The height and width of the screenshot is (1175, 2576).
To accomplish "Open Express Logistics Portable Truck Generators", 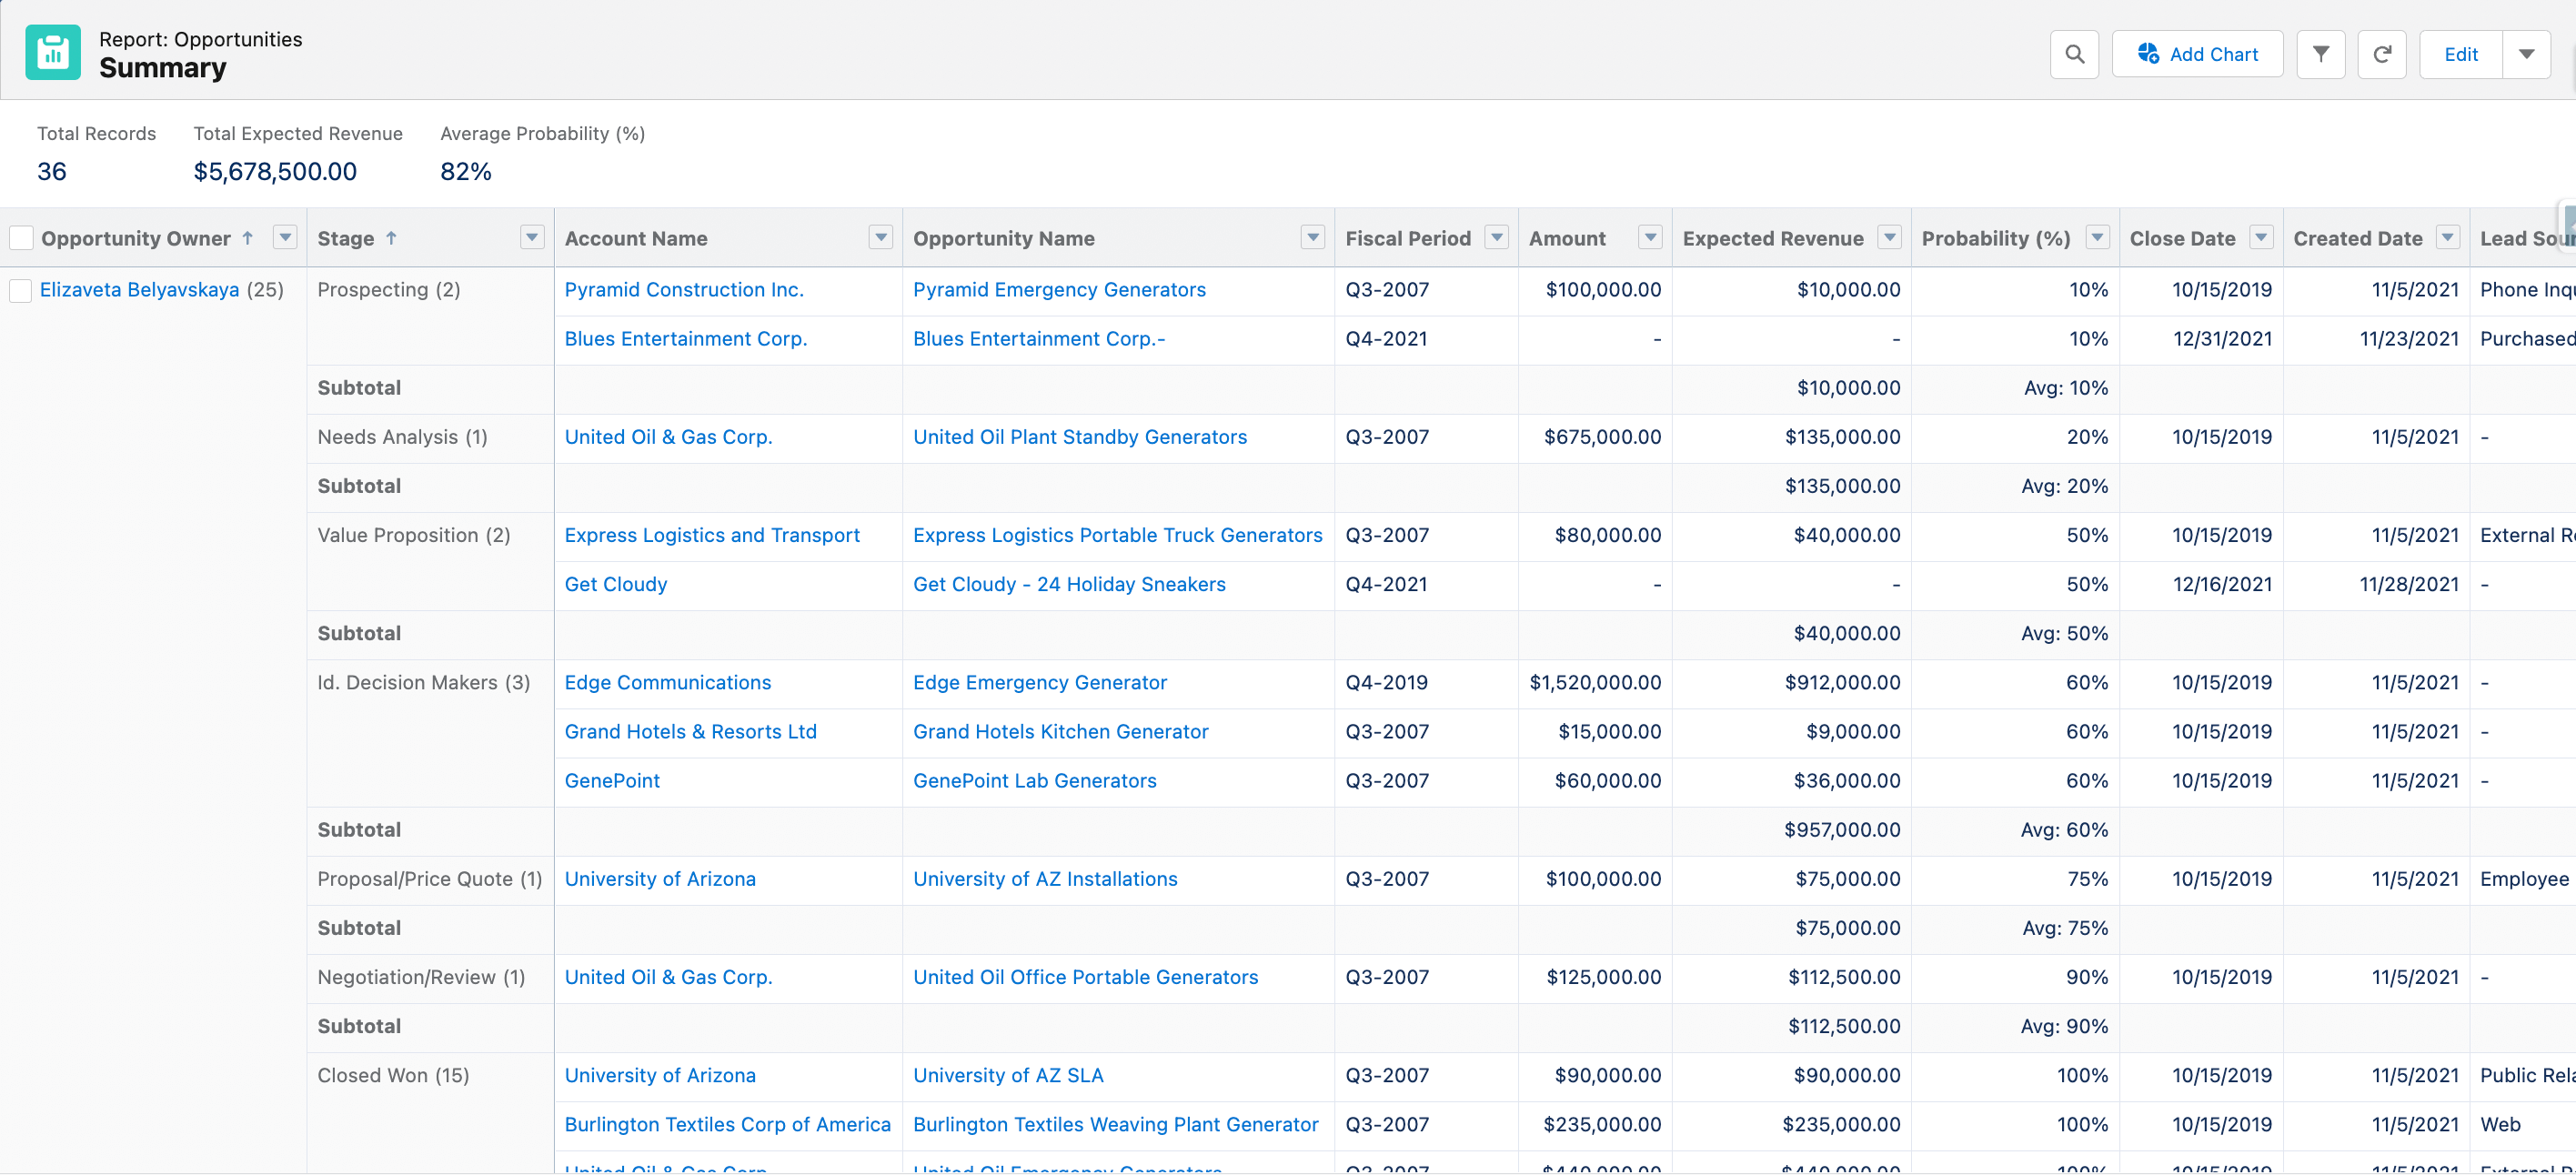I will click(1117, 535).
